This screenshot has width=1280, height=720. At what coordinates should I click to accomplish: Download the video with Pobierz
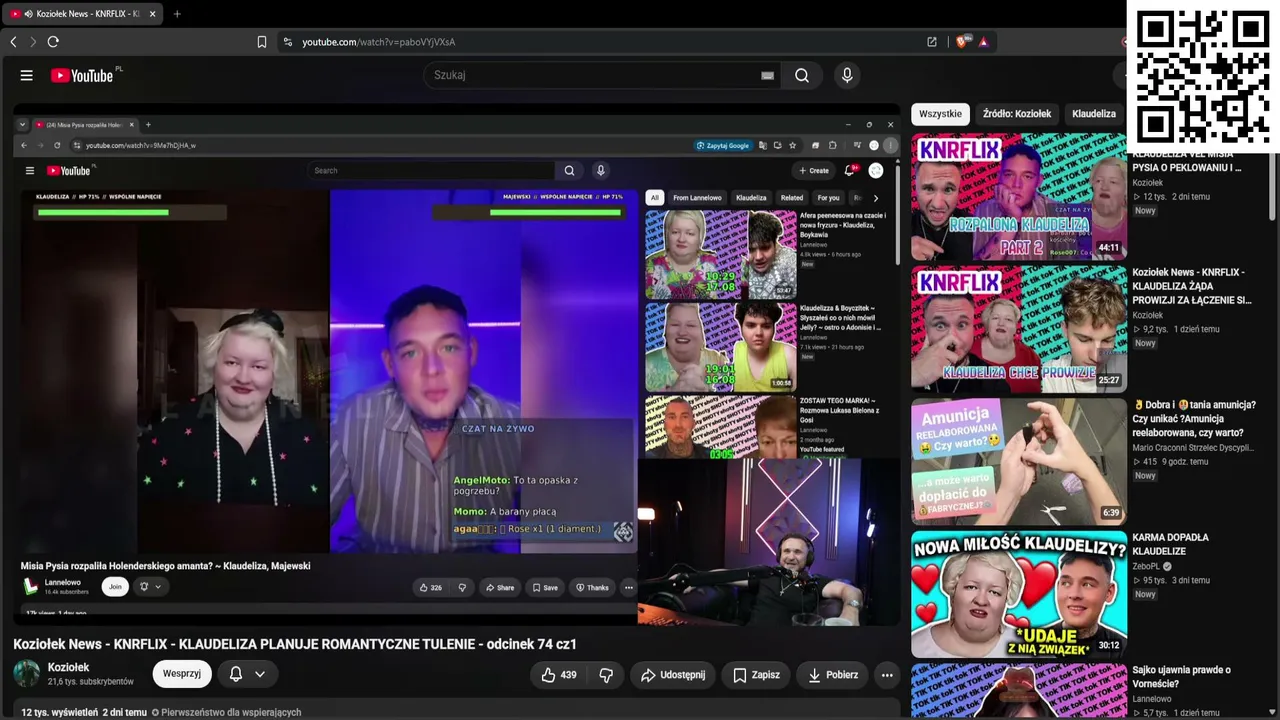coord(832,675)
